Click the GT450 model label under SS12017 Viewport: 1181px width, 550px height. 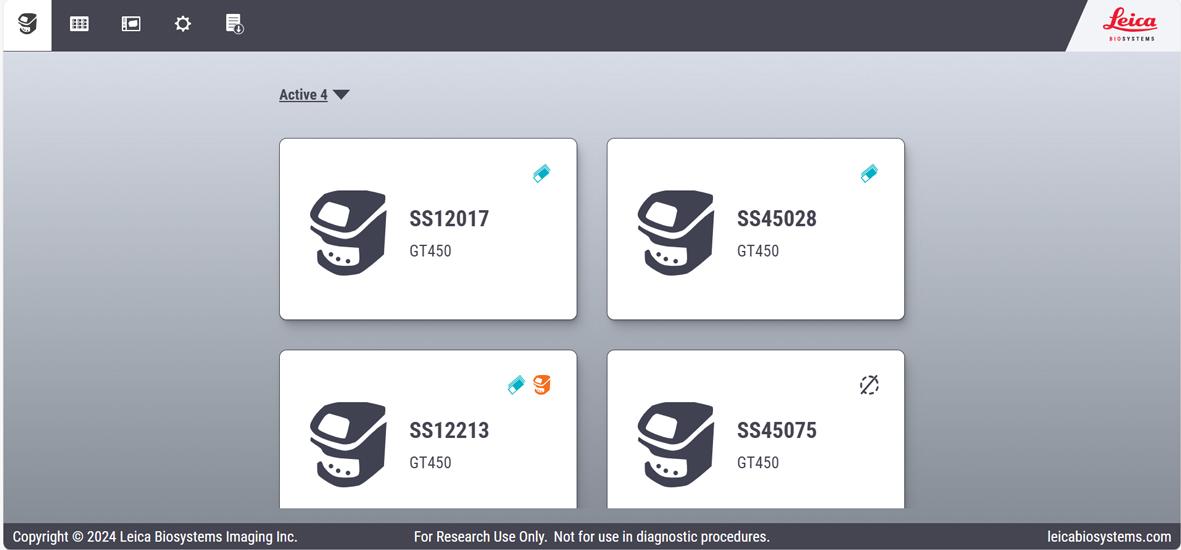pyautogui.click(x=430, y=251)
